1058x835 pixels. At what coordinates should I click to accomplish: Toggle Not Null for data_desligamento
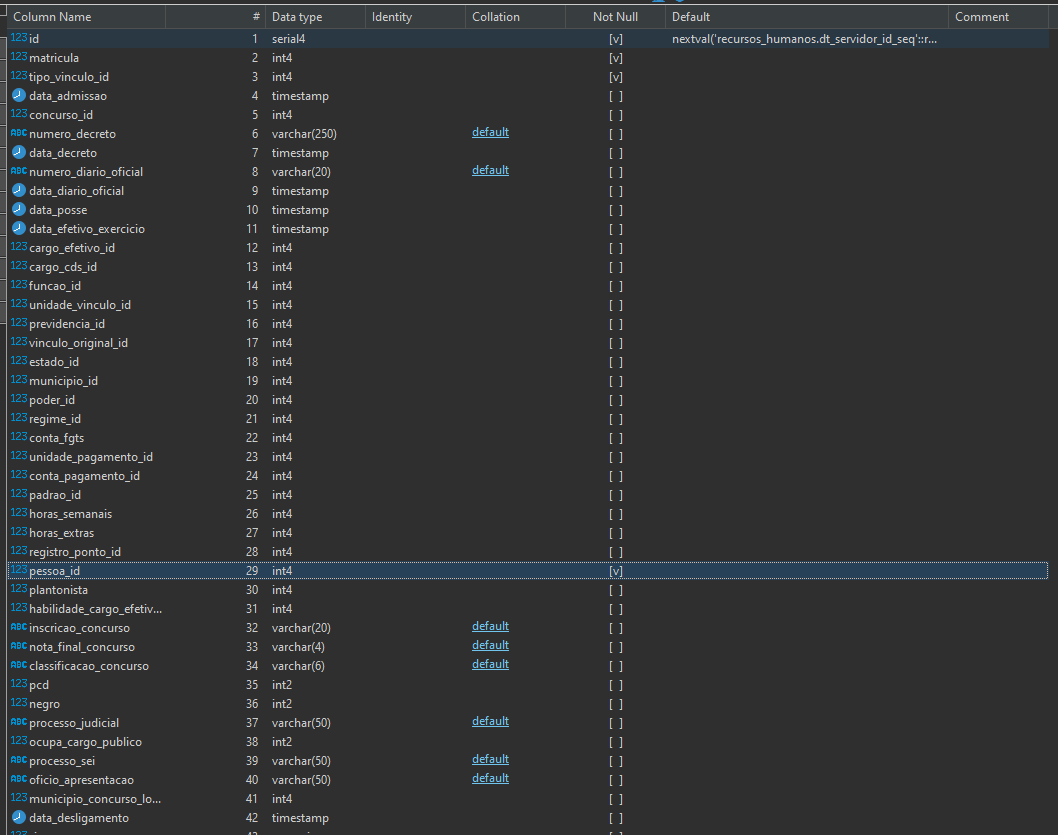point(615,817)
